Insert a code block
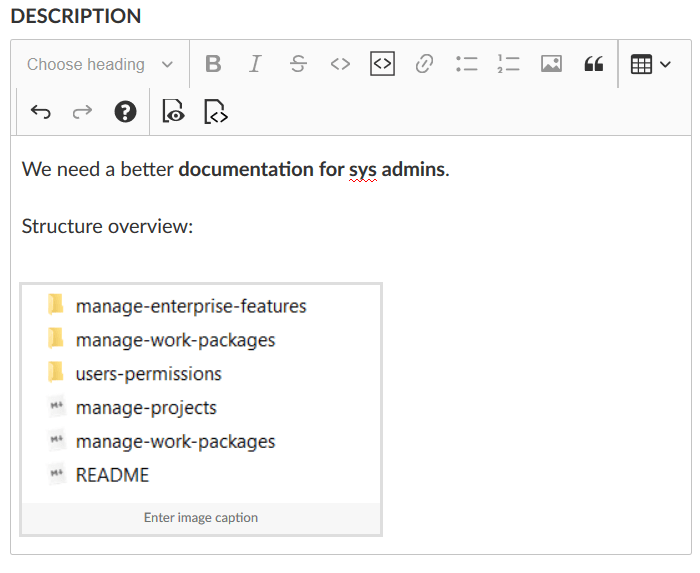The height and width of the screenshot is (573, 700). click(x=382, y=64)
